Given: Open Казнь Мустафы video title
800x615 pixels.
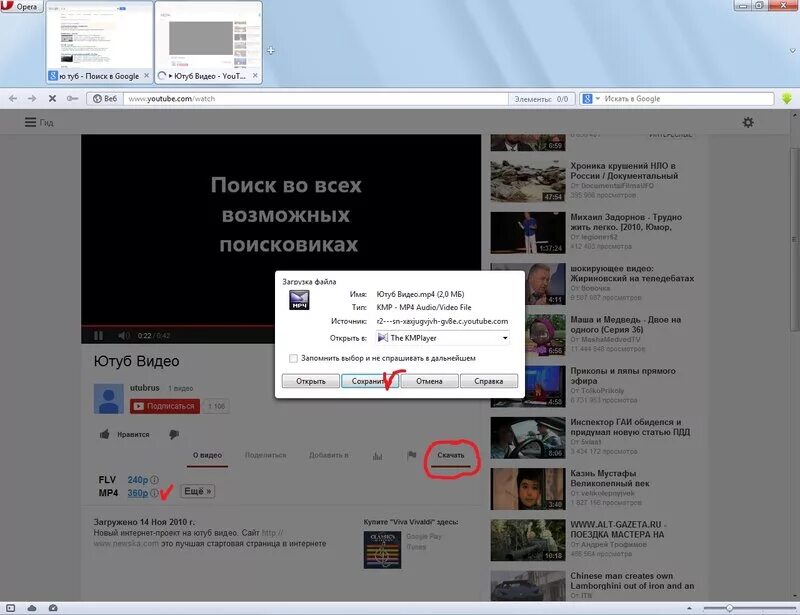Looking at the screenshot, I should coord(610,478).
